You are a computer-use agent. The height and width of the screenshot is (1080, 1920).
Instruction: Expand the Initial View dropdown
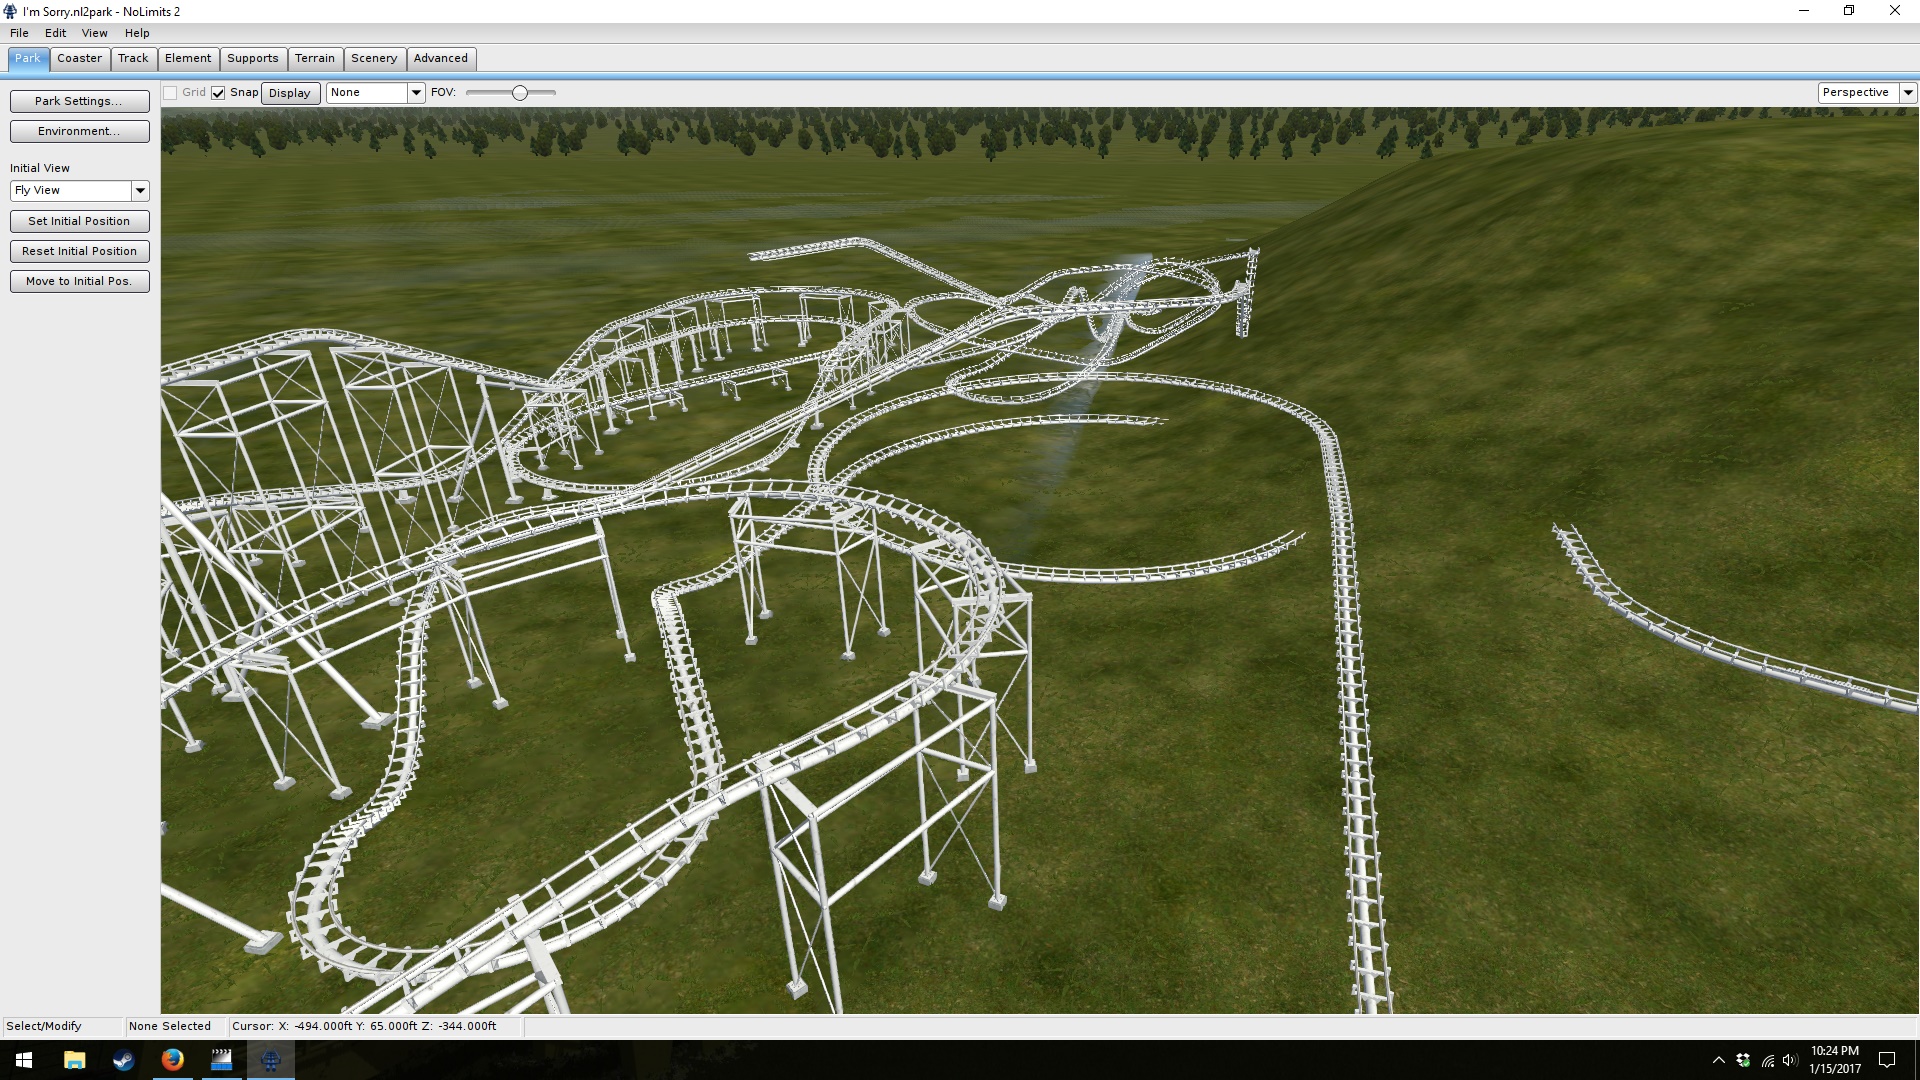point(140,191)
